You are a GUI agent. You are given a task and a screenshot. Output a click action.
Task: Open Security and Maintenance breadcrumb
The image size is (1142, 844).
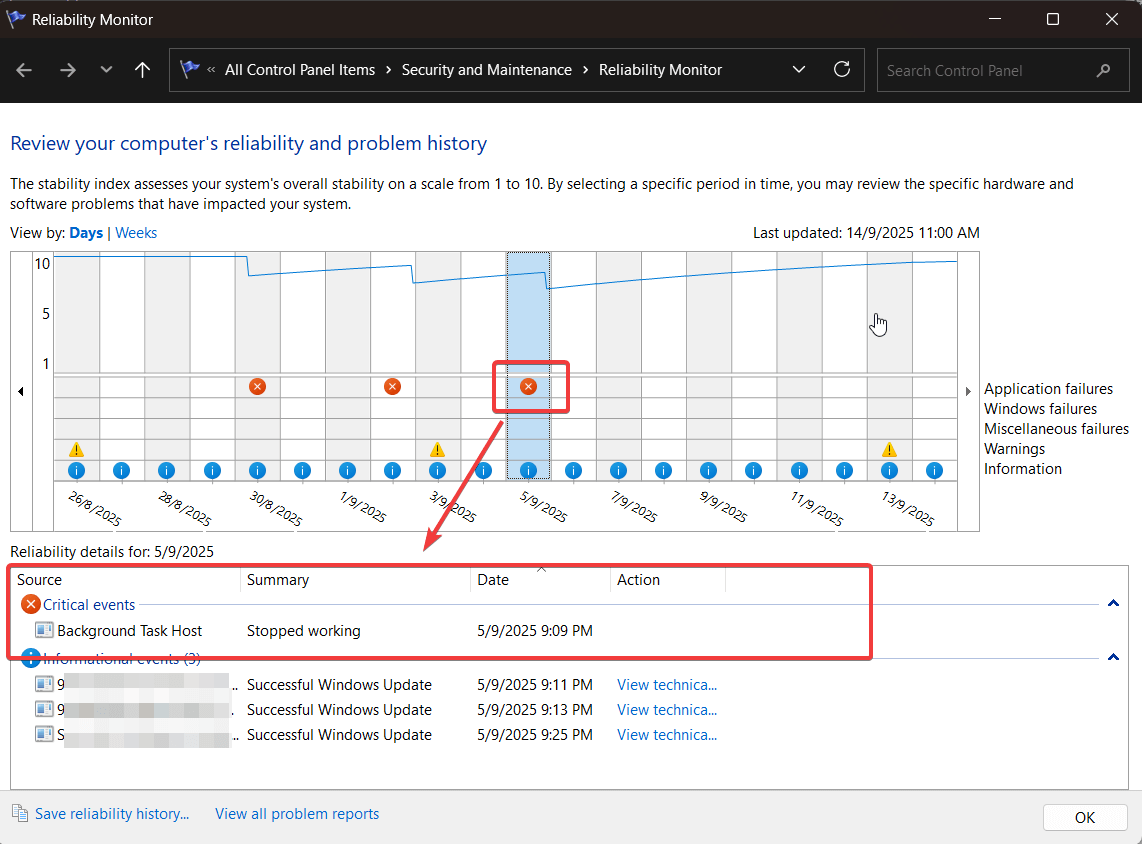pos(486,70)
